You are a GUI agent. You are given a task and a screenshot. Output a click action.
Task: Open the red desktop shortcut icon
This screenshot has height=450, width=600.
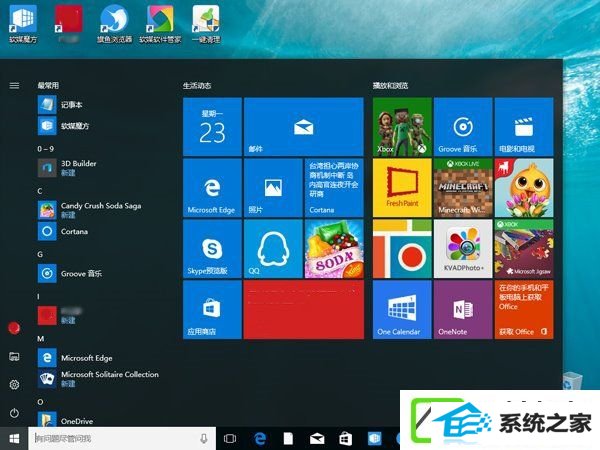68,24
